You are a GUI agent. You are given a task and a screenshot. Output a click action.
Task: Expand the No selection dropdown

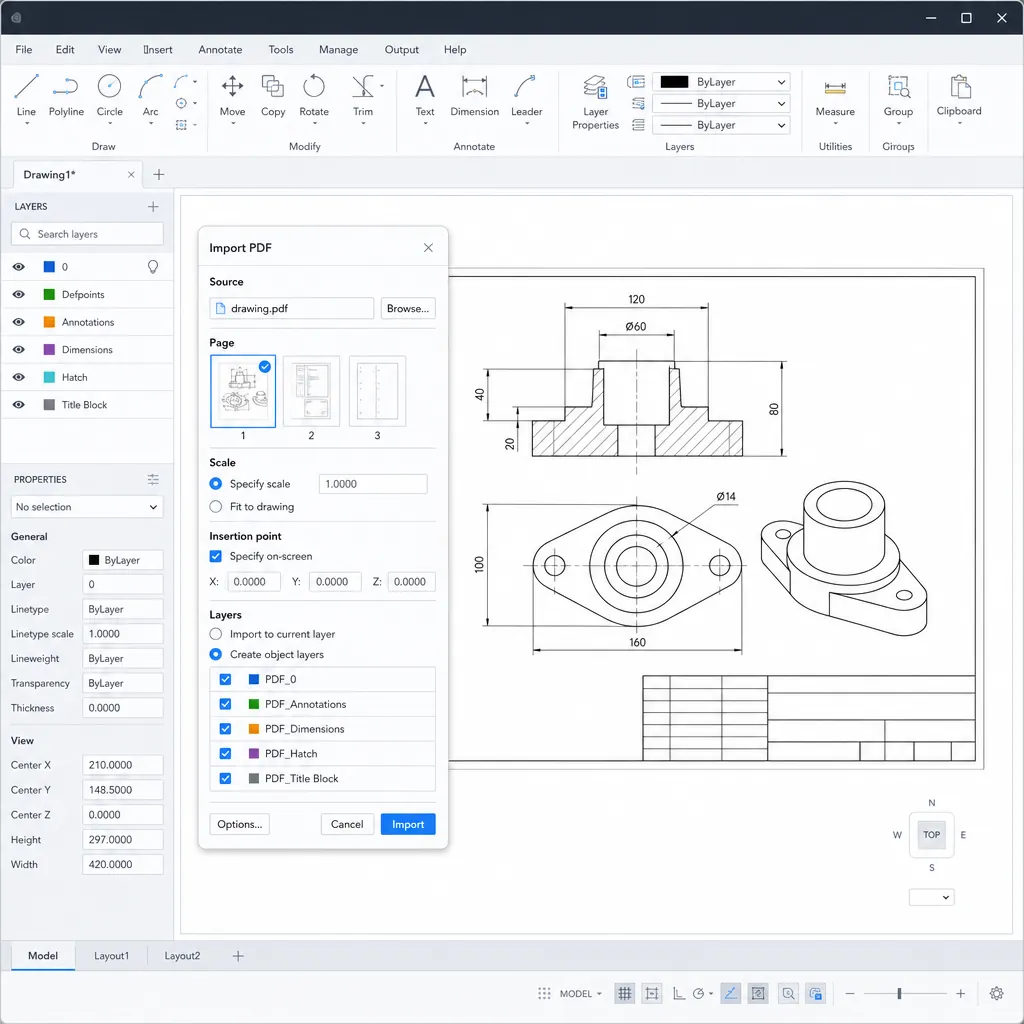[87, 507]
